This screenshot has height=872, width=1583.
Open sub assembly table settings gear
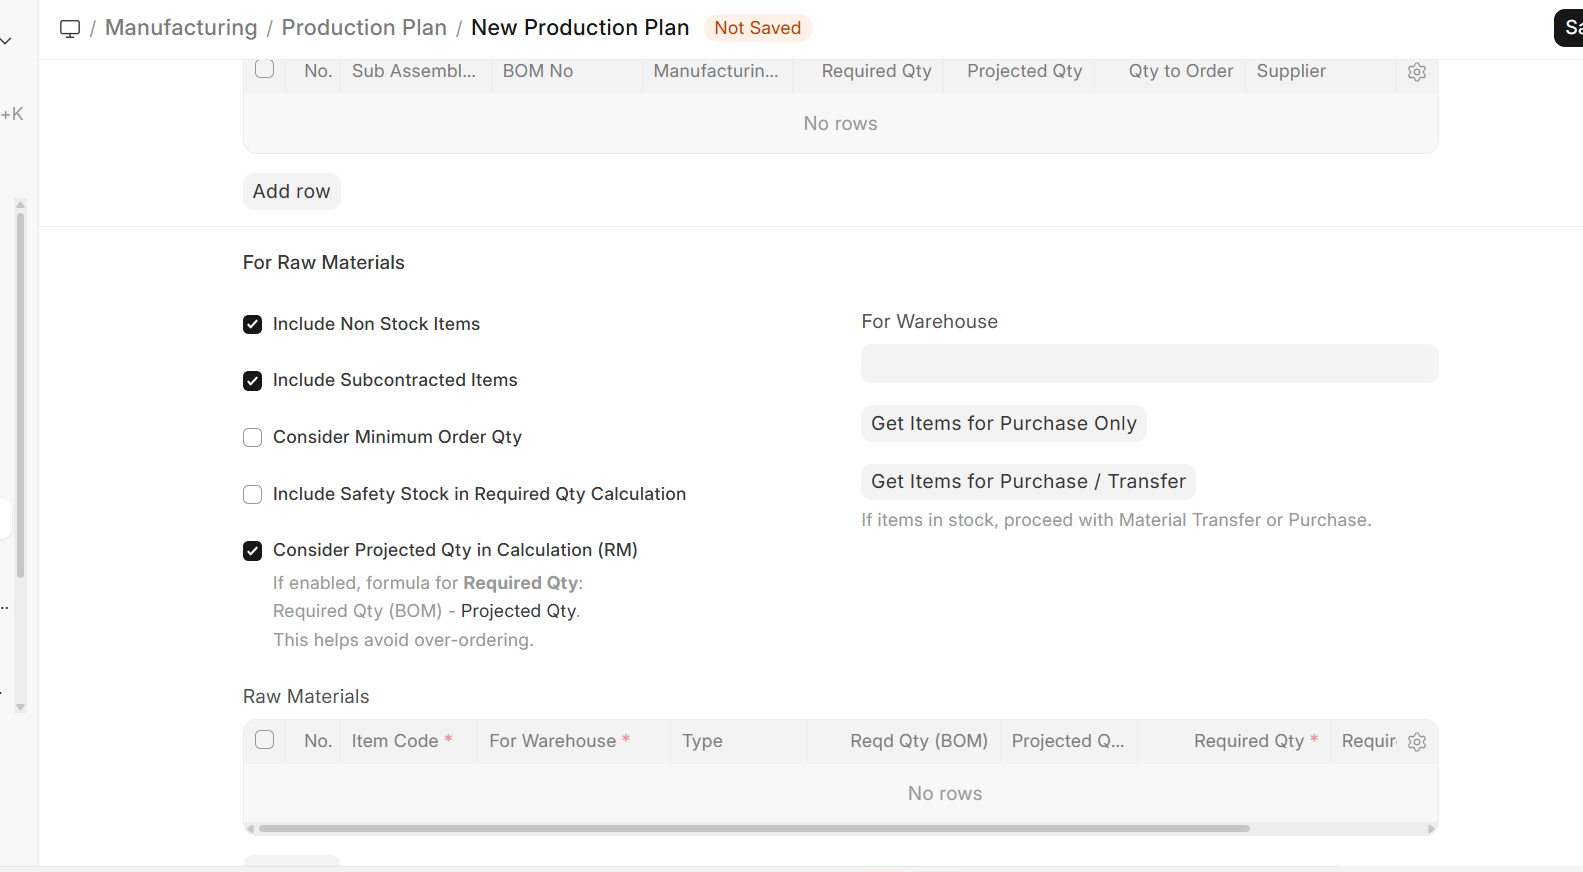[x=1416, y=72]
